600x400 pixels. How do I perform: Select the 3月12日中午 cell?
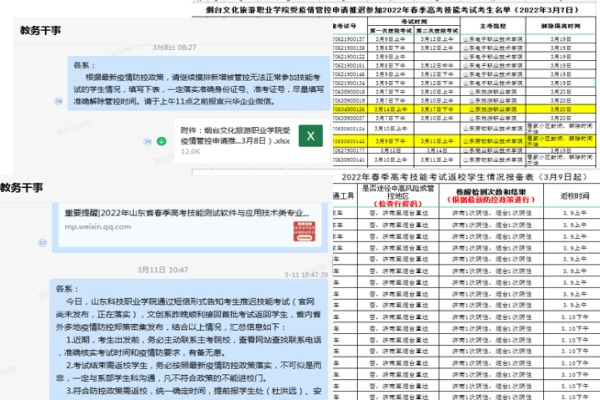[x=437, y=65]
